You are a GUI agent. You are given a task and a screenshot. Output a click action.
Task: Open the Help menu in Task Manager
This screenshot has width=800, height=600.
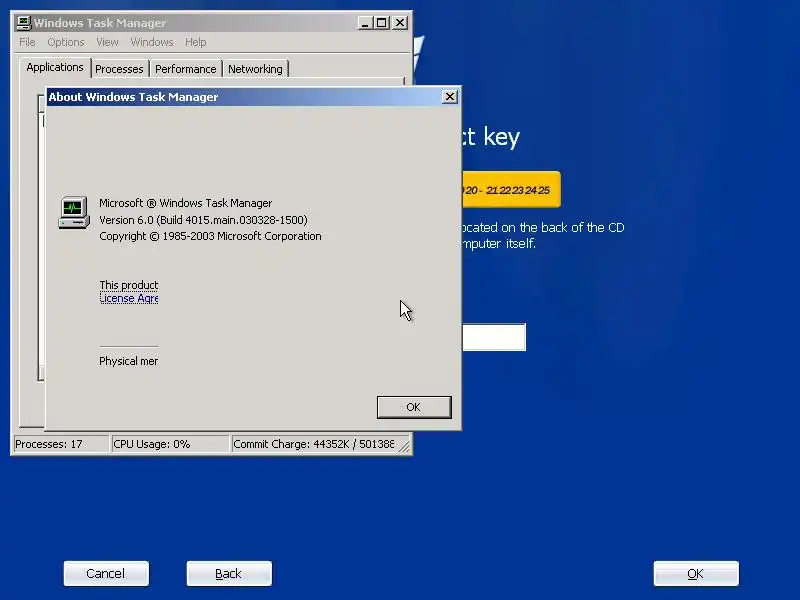pyautogui.click(x=195, y=42)
